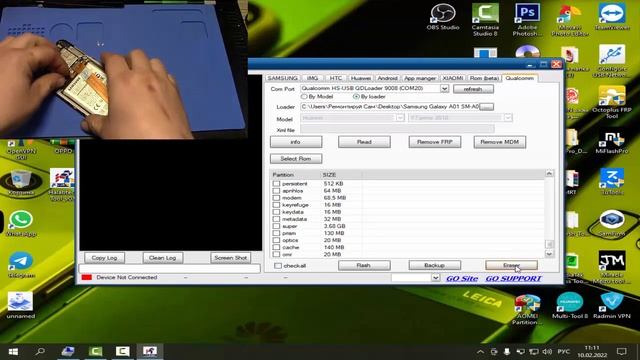
Task: Click the Remove MDM button
Action: tap(500, 142)
